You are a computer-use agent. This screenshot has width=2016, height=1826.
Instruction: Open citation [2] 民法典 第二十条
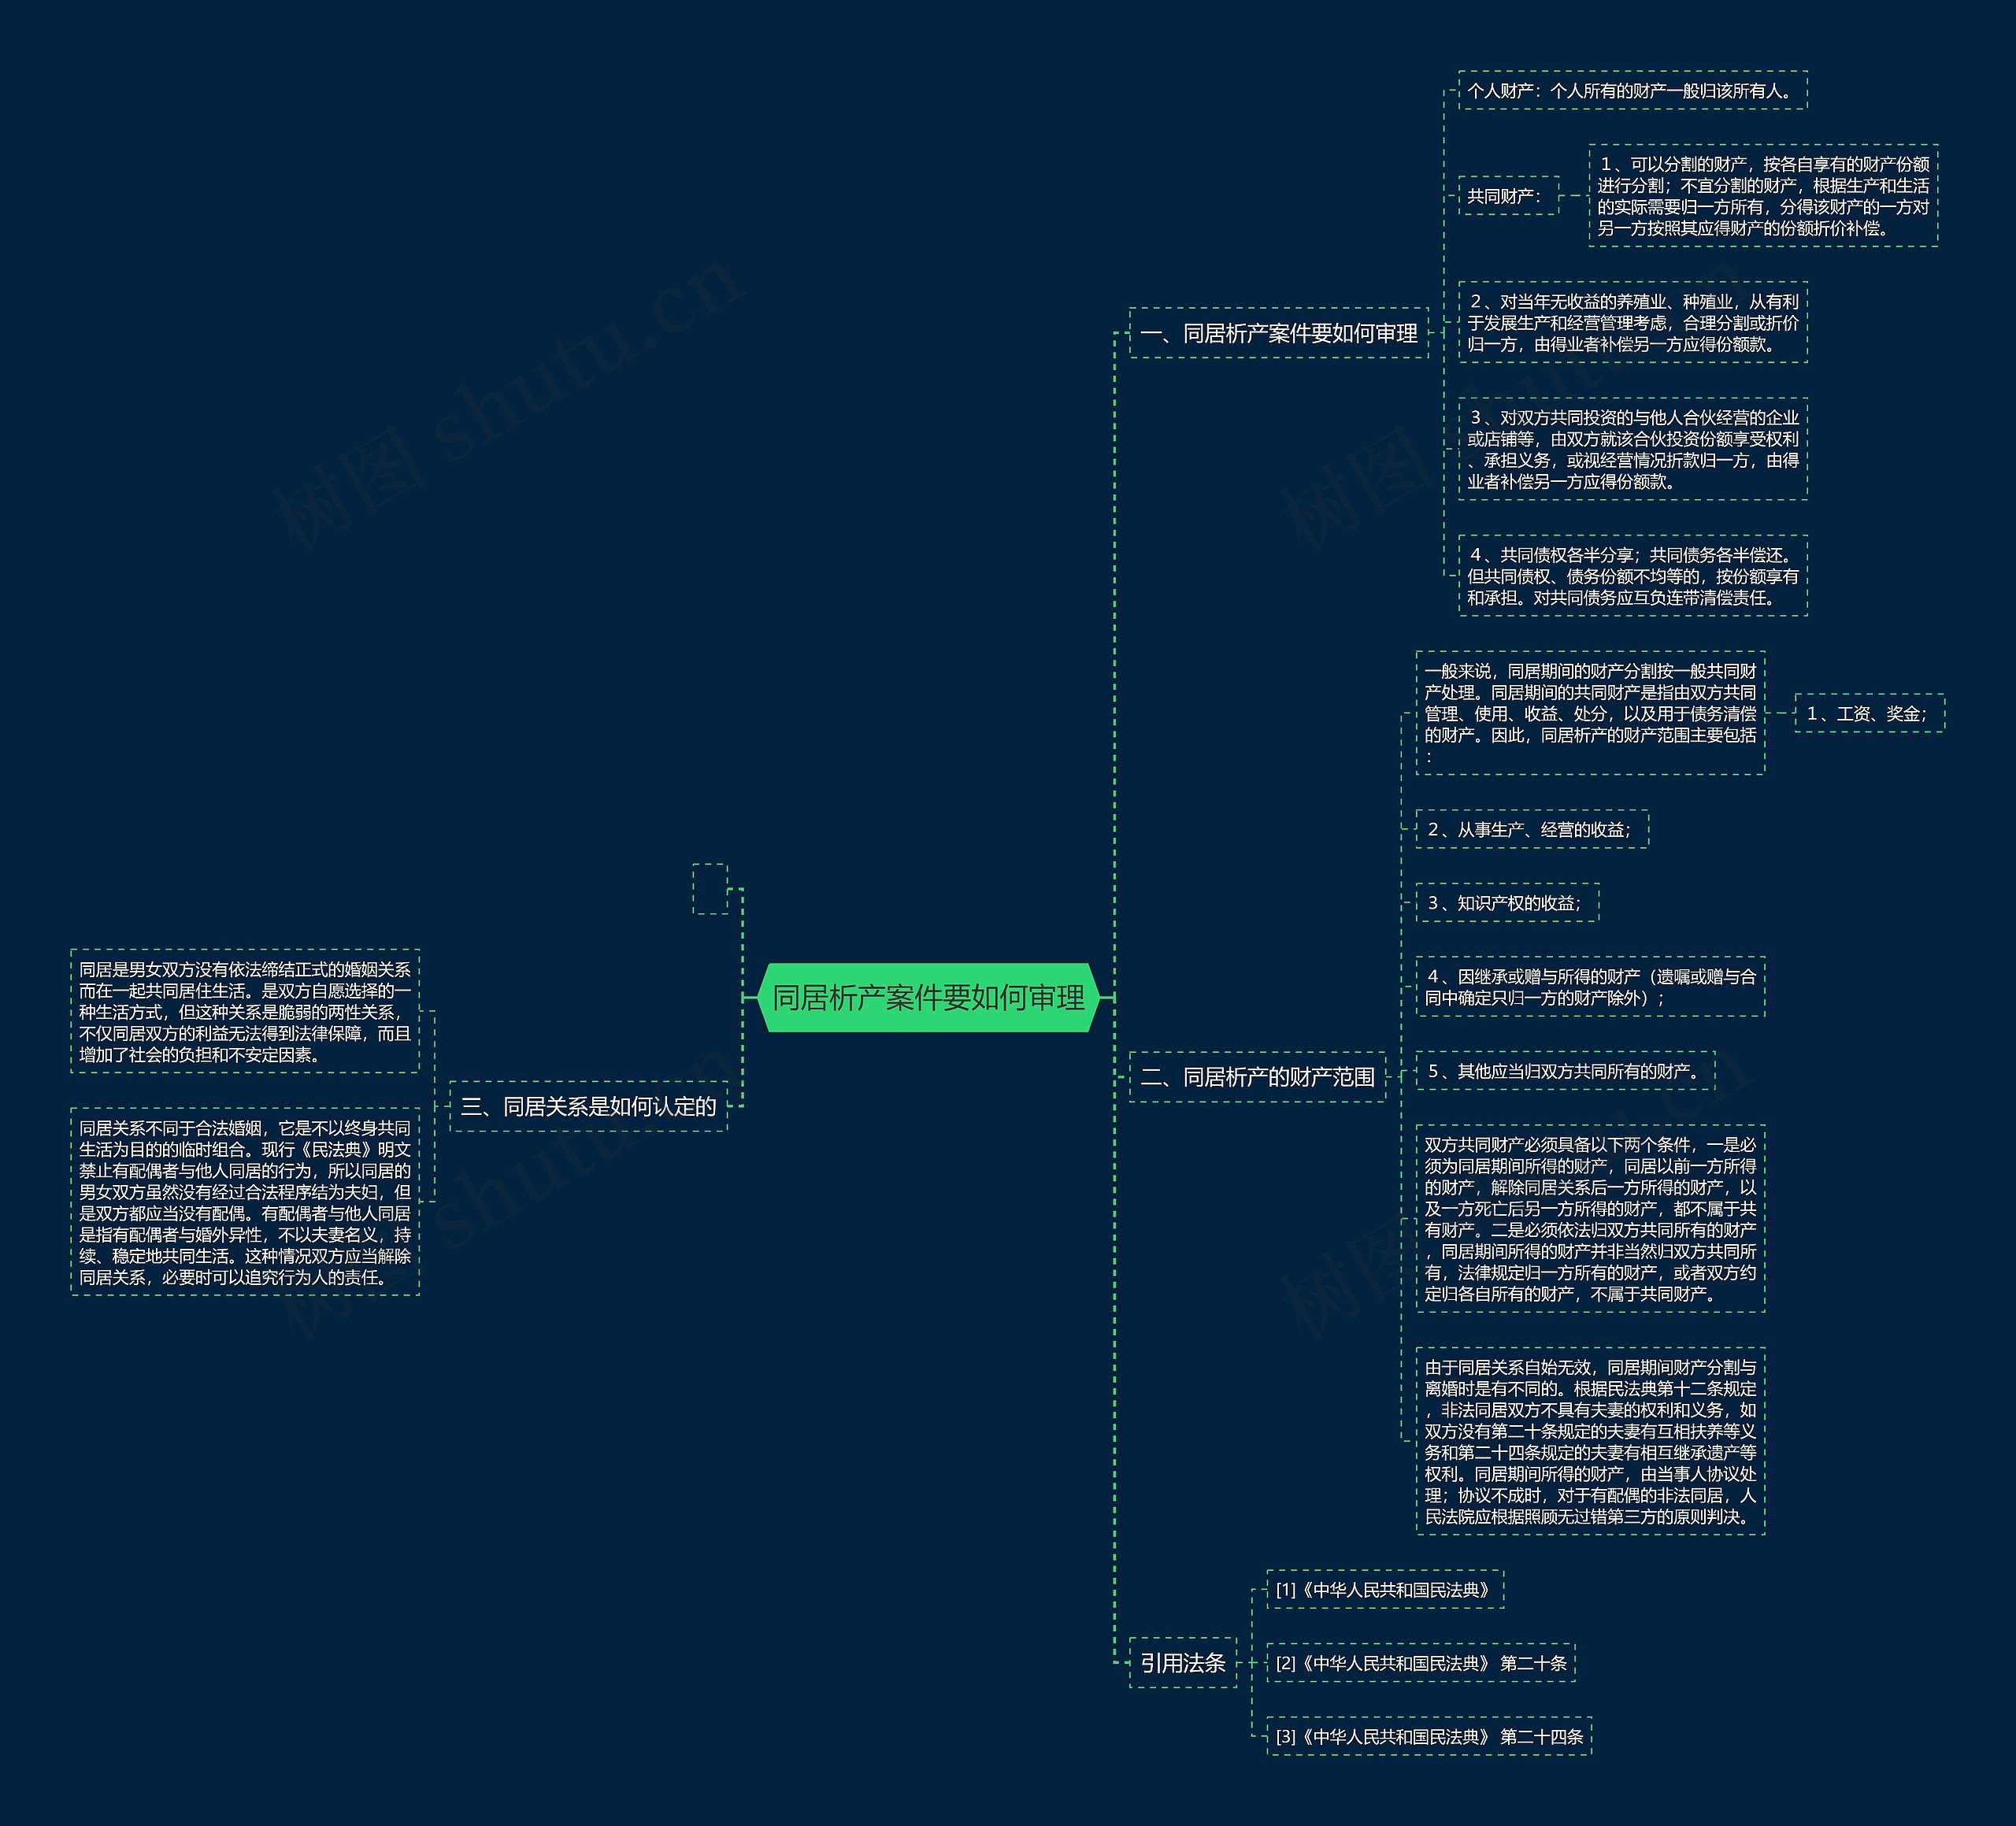pos(1420,1663)
